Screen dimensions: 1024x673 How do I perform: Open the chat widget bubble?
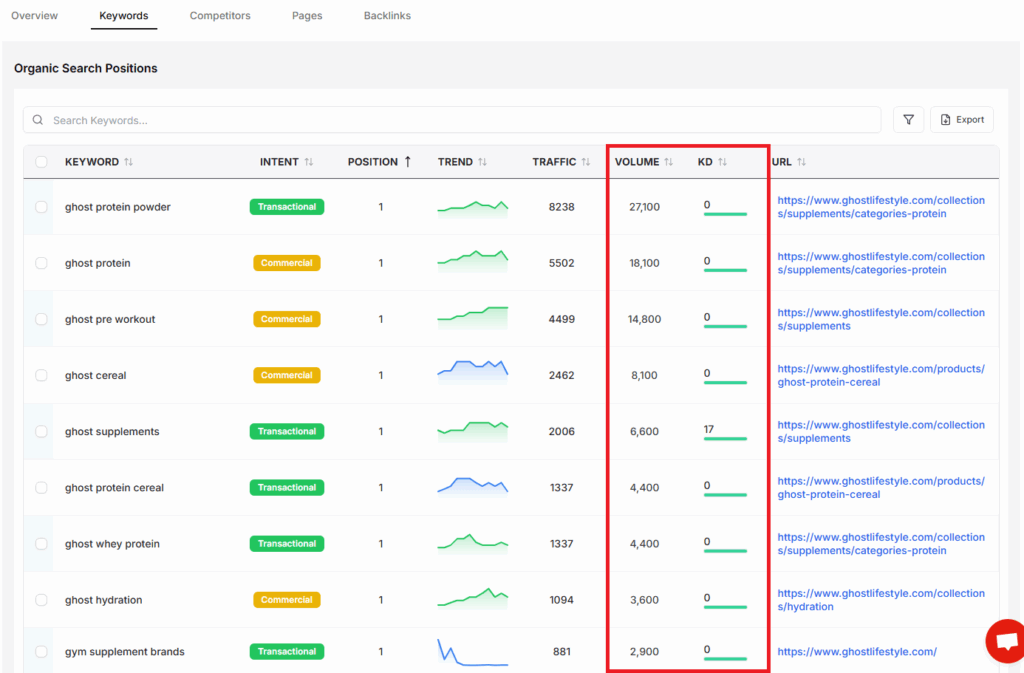(1005, 641)
